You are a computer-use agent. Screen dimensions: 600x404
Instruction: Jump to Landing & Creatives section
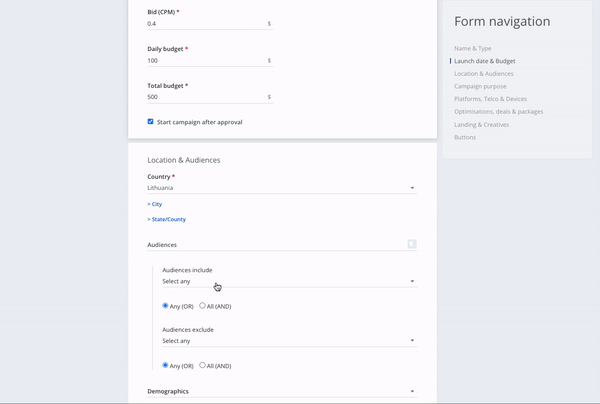coord(481,125)
